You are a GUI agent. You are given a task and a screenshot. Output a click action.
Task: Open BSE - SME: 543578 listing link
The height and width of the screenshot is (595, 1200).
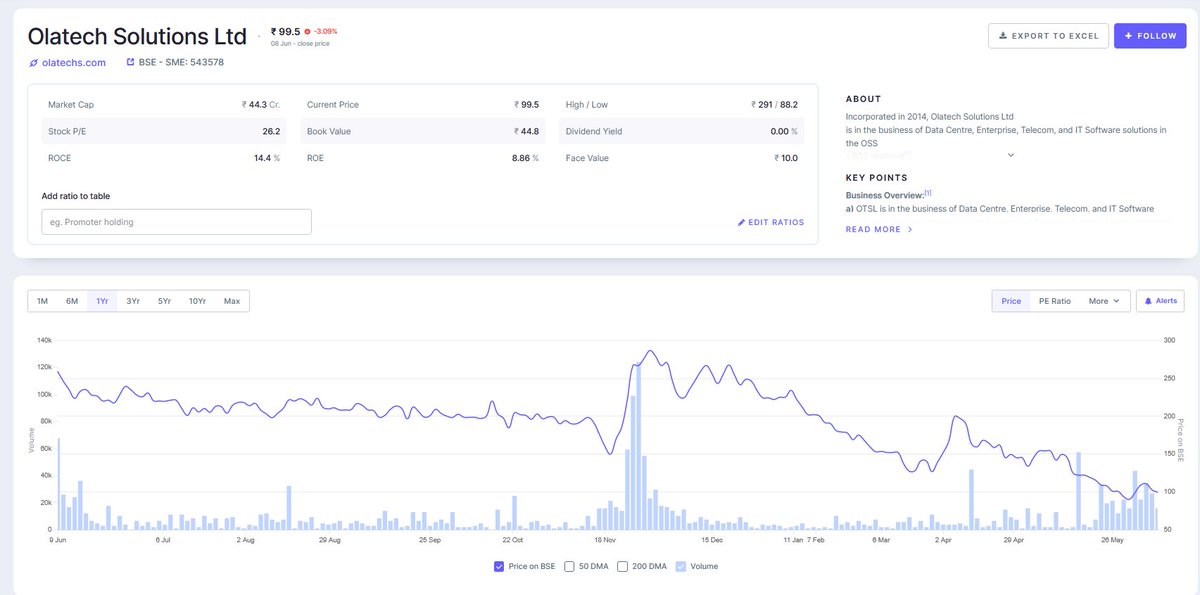[175, 62]
